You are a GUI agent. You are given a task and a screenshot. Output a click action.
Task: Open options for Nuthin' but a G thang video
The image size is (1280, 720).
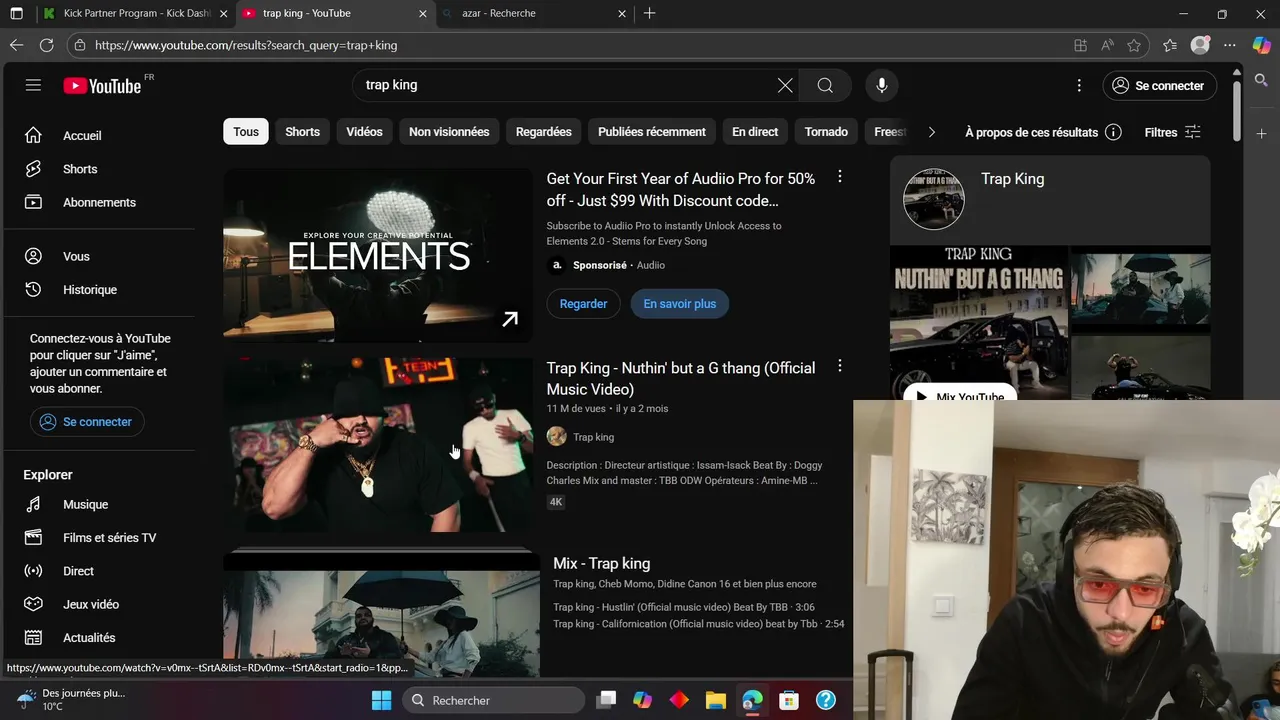pyautogui.click(x=839, y=366)
